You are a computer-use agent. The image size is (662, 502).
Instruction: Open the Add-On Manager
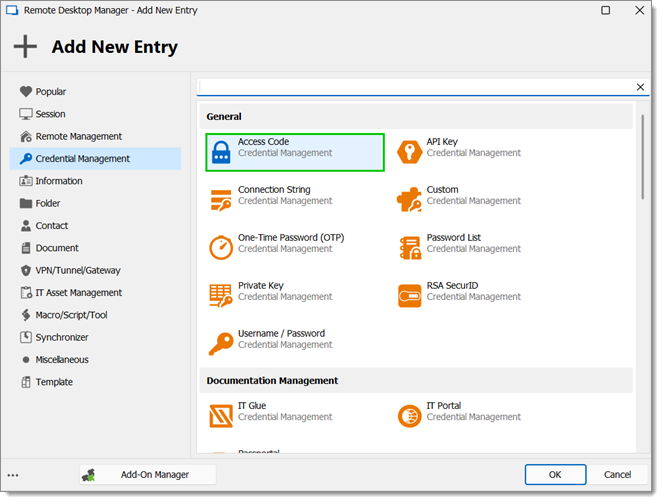(148, 475)
